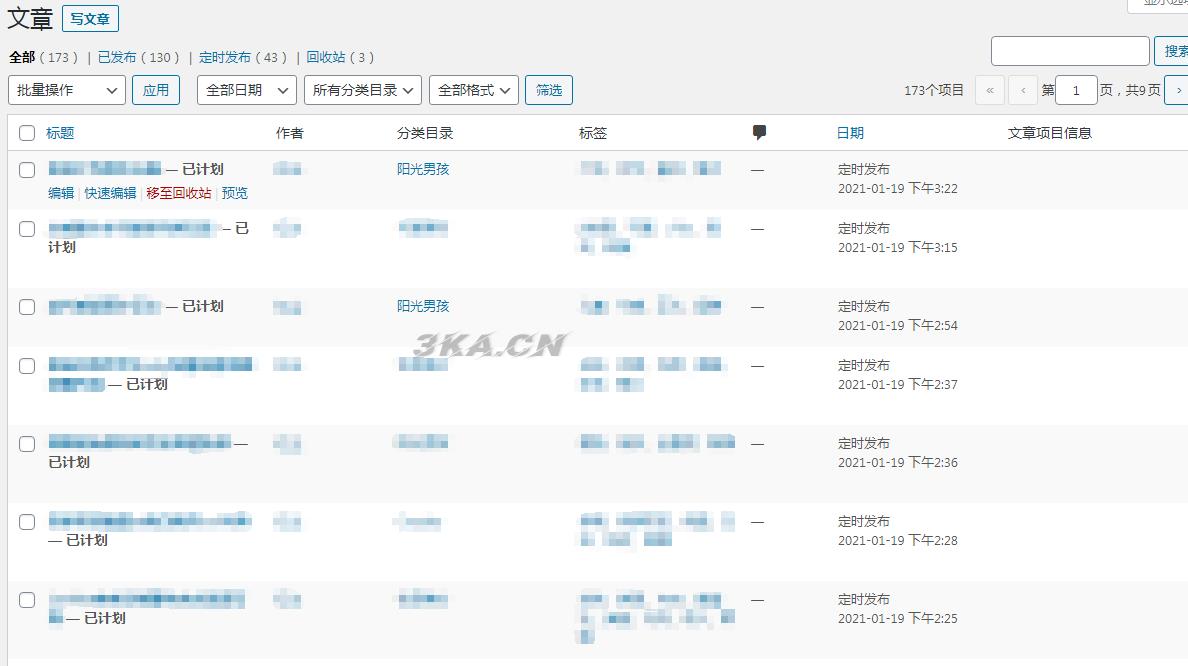Viewport: 1188px width, 666px height.
Task: Open the 批量操作 bulk actions dropdown
Action: click(x=67, y=90)
